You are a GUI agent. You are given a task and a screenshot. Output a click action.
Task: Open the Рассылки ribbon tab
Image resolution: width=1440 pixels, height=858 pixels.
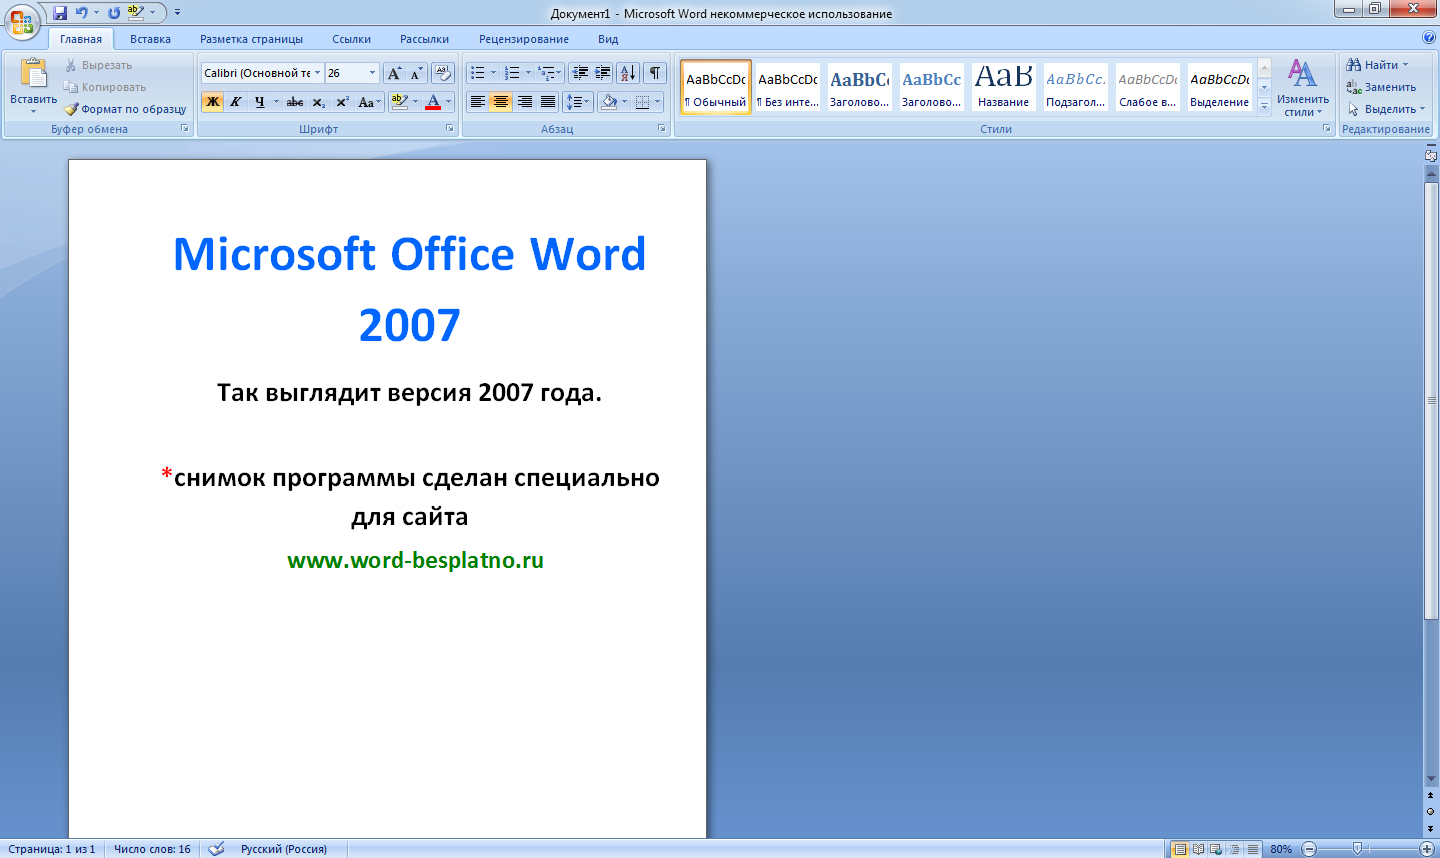[x=424, y=39]
